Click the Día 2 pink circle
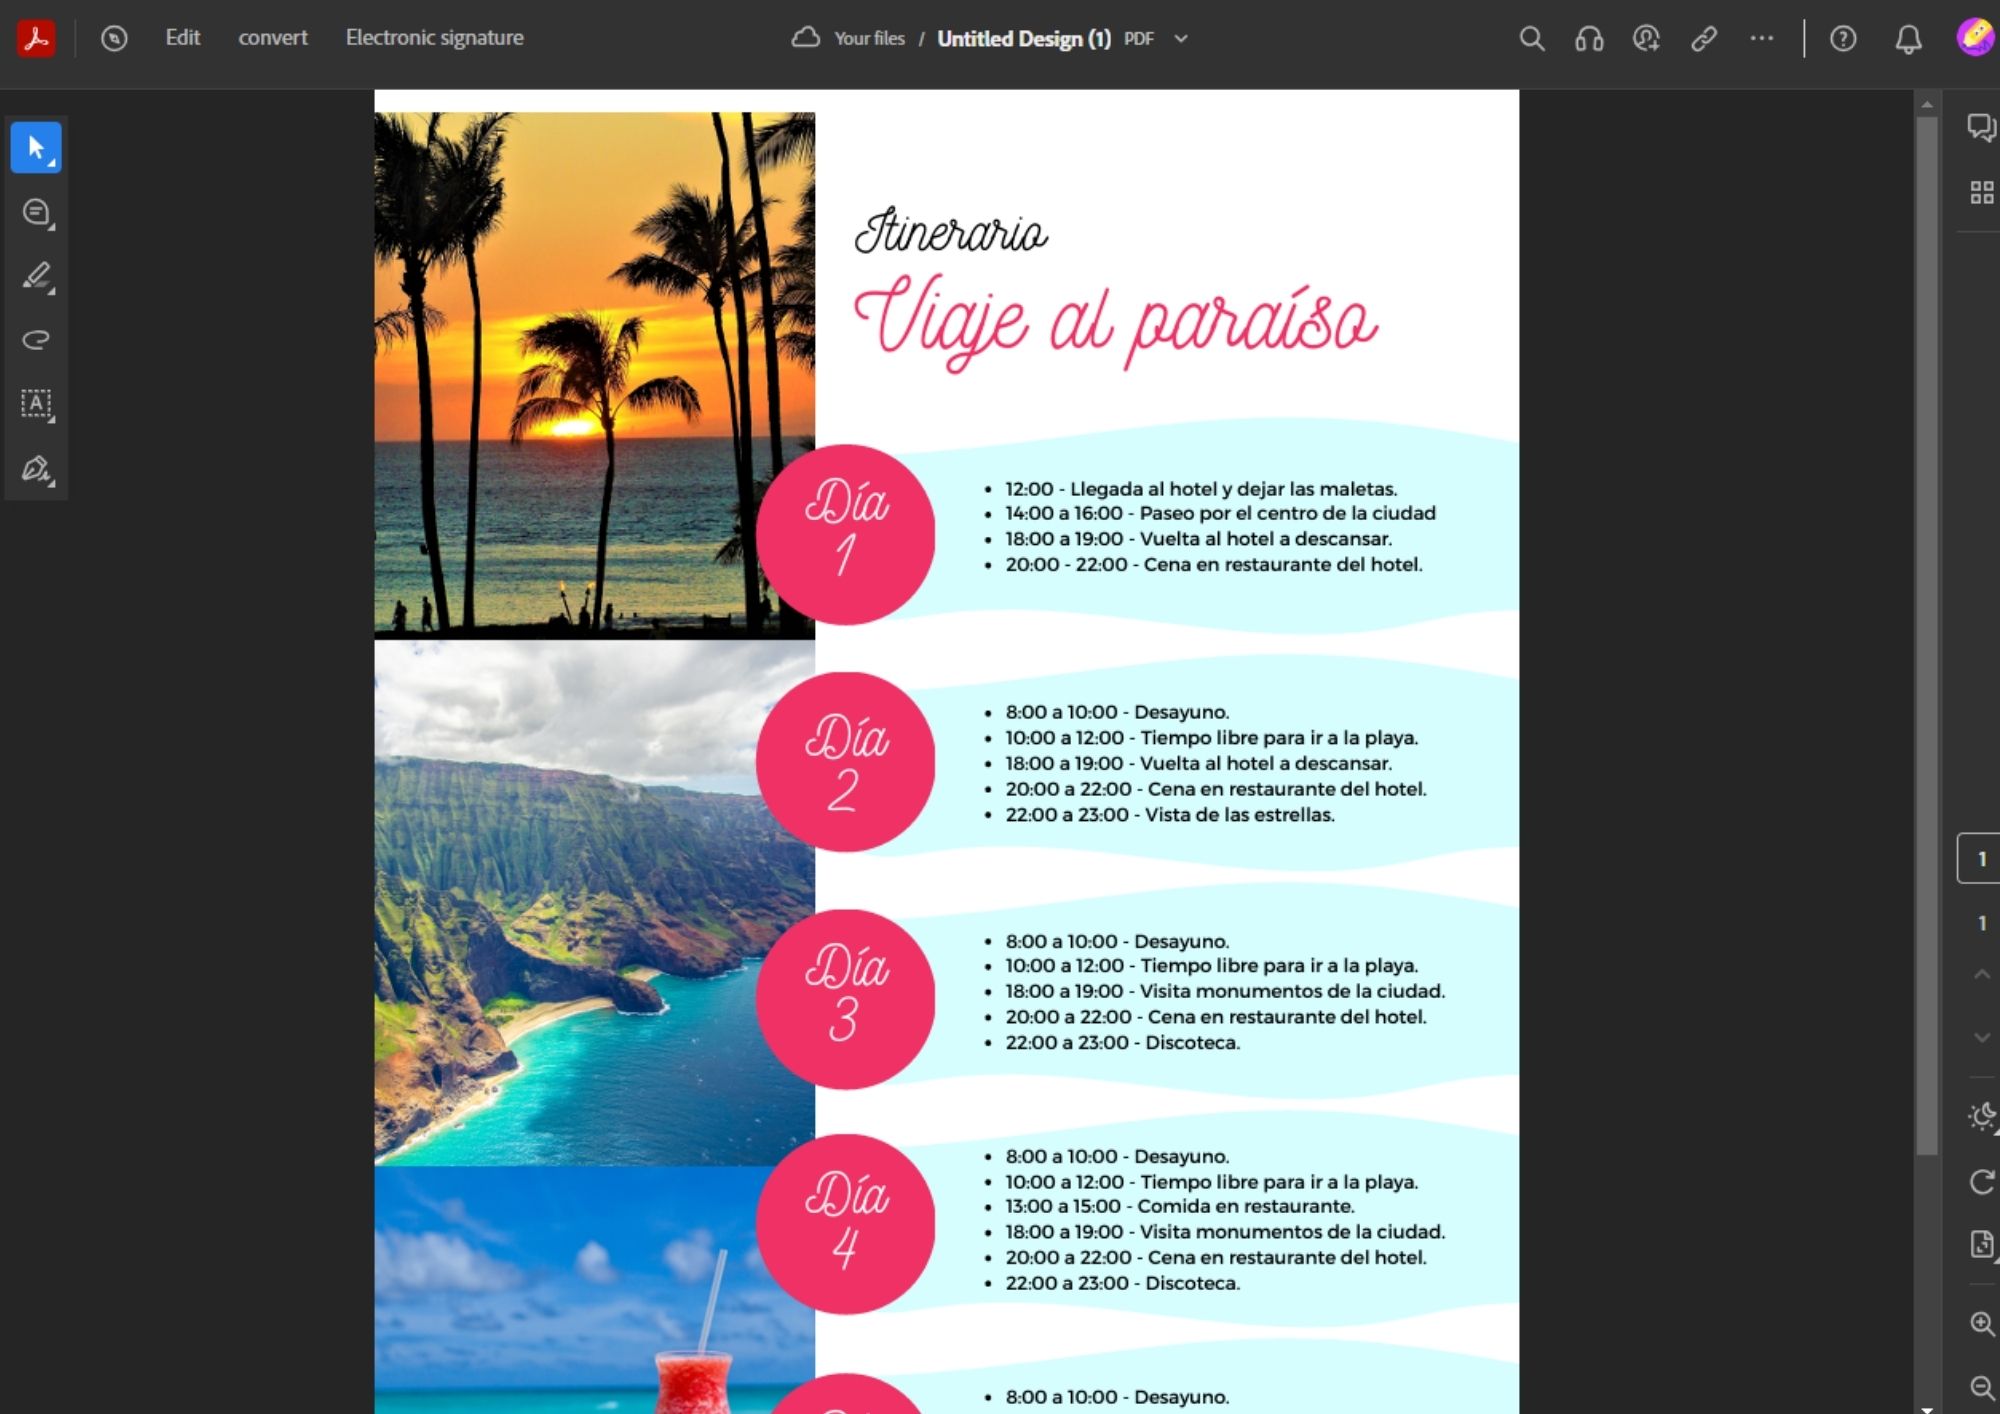The height and width of the screenshot is (1414, 2000). (846, 762)
